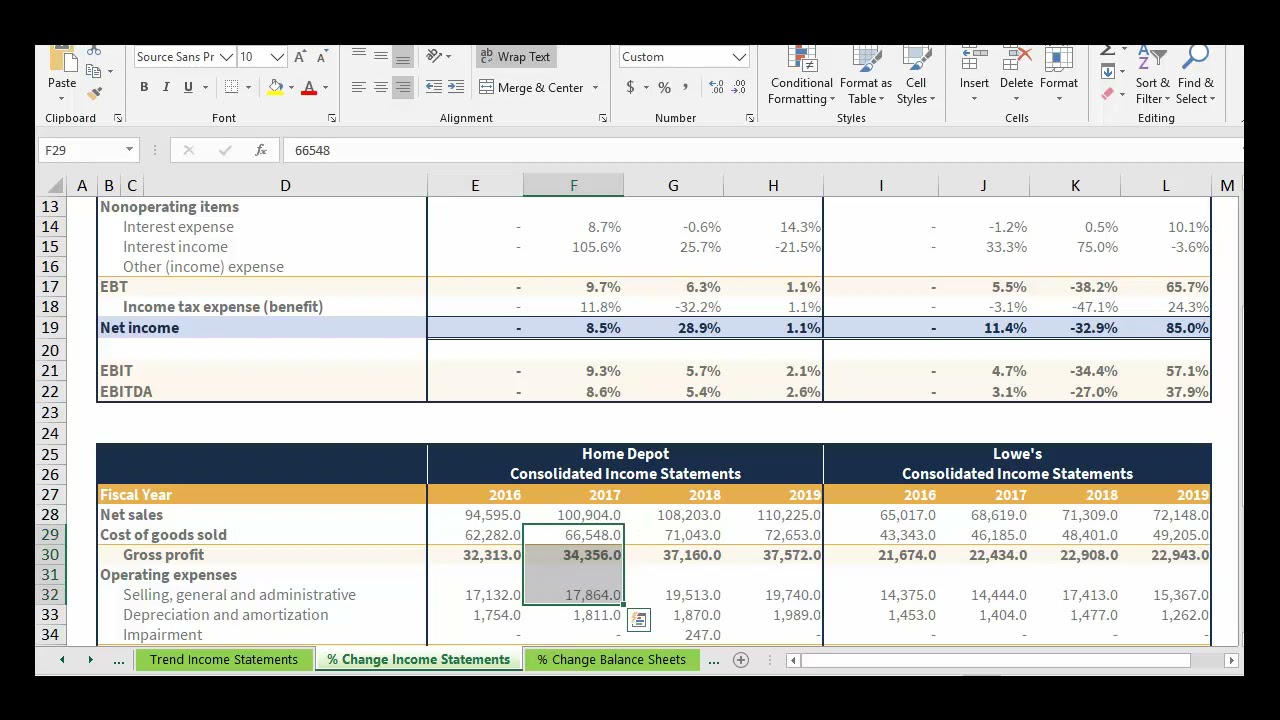Set Bottom Align vertical alignment
The width and height of the screenshot is (1280, 720).
pos(402,57)
